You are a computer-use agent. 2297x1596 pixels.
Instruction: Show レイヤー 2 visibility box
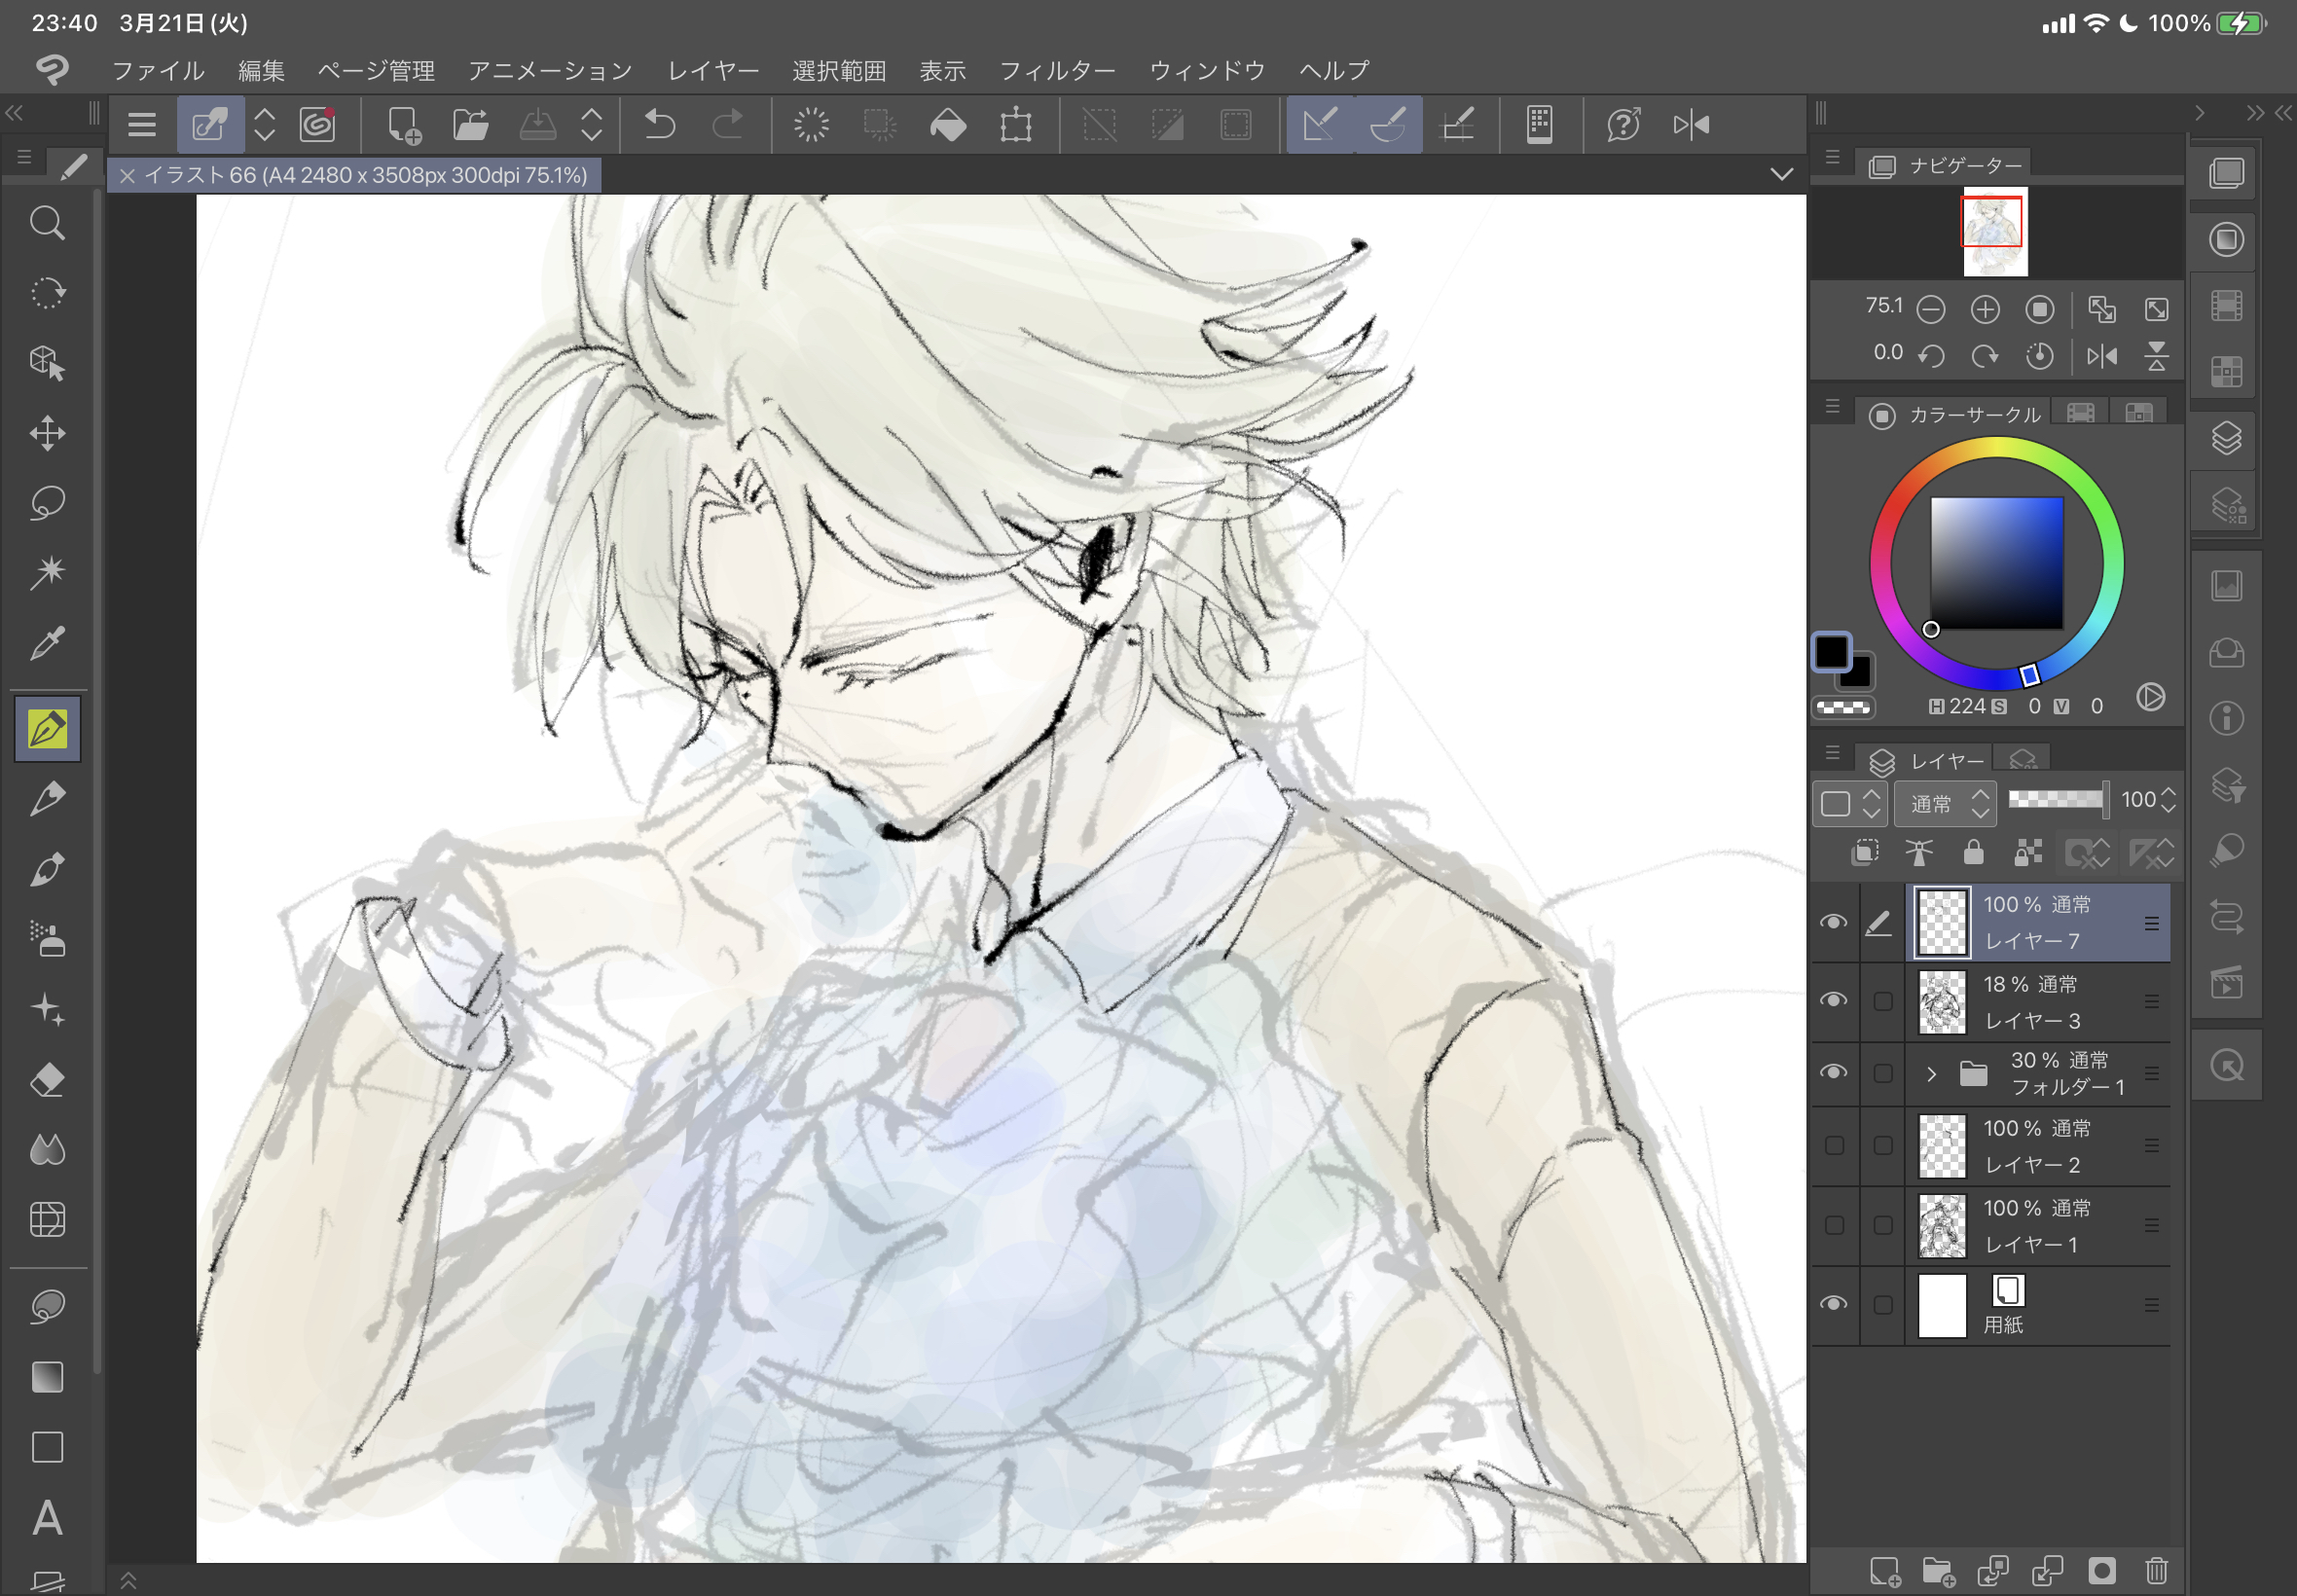click(1834, 1145)
